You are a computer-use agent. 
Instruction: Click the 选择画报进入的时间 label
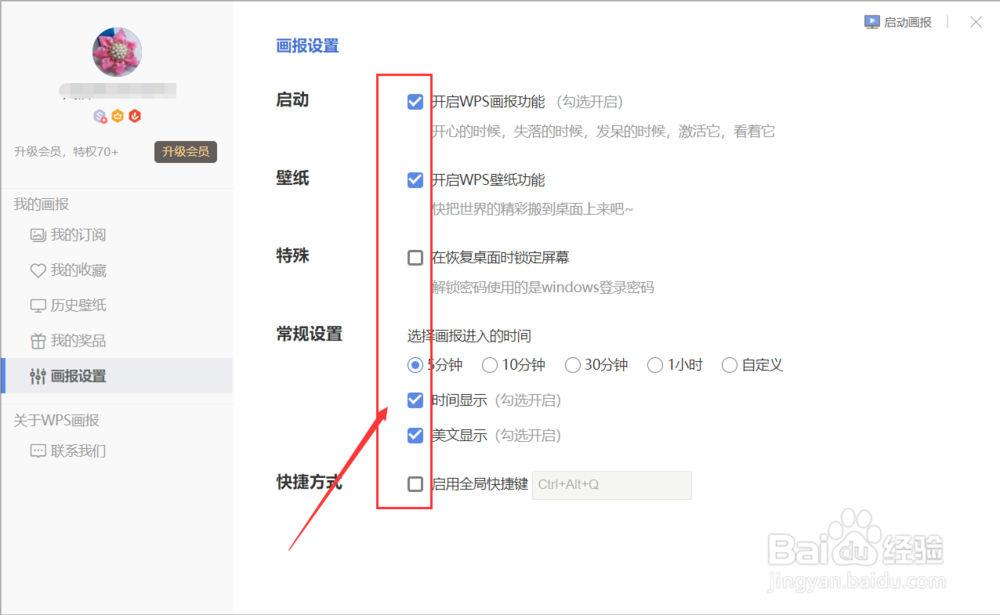[469, 336]
